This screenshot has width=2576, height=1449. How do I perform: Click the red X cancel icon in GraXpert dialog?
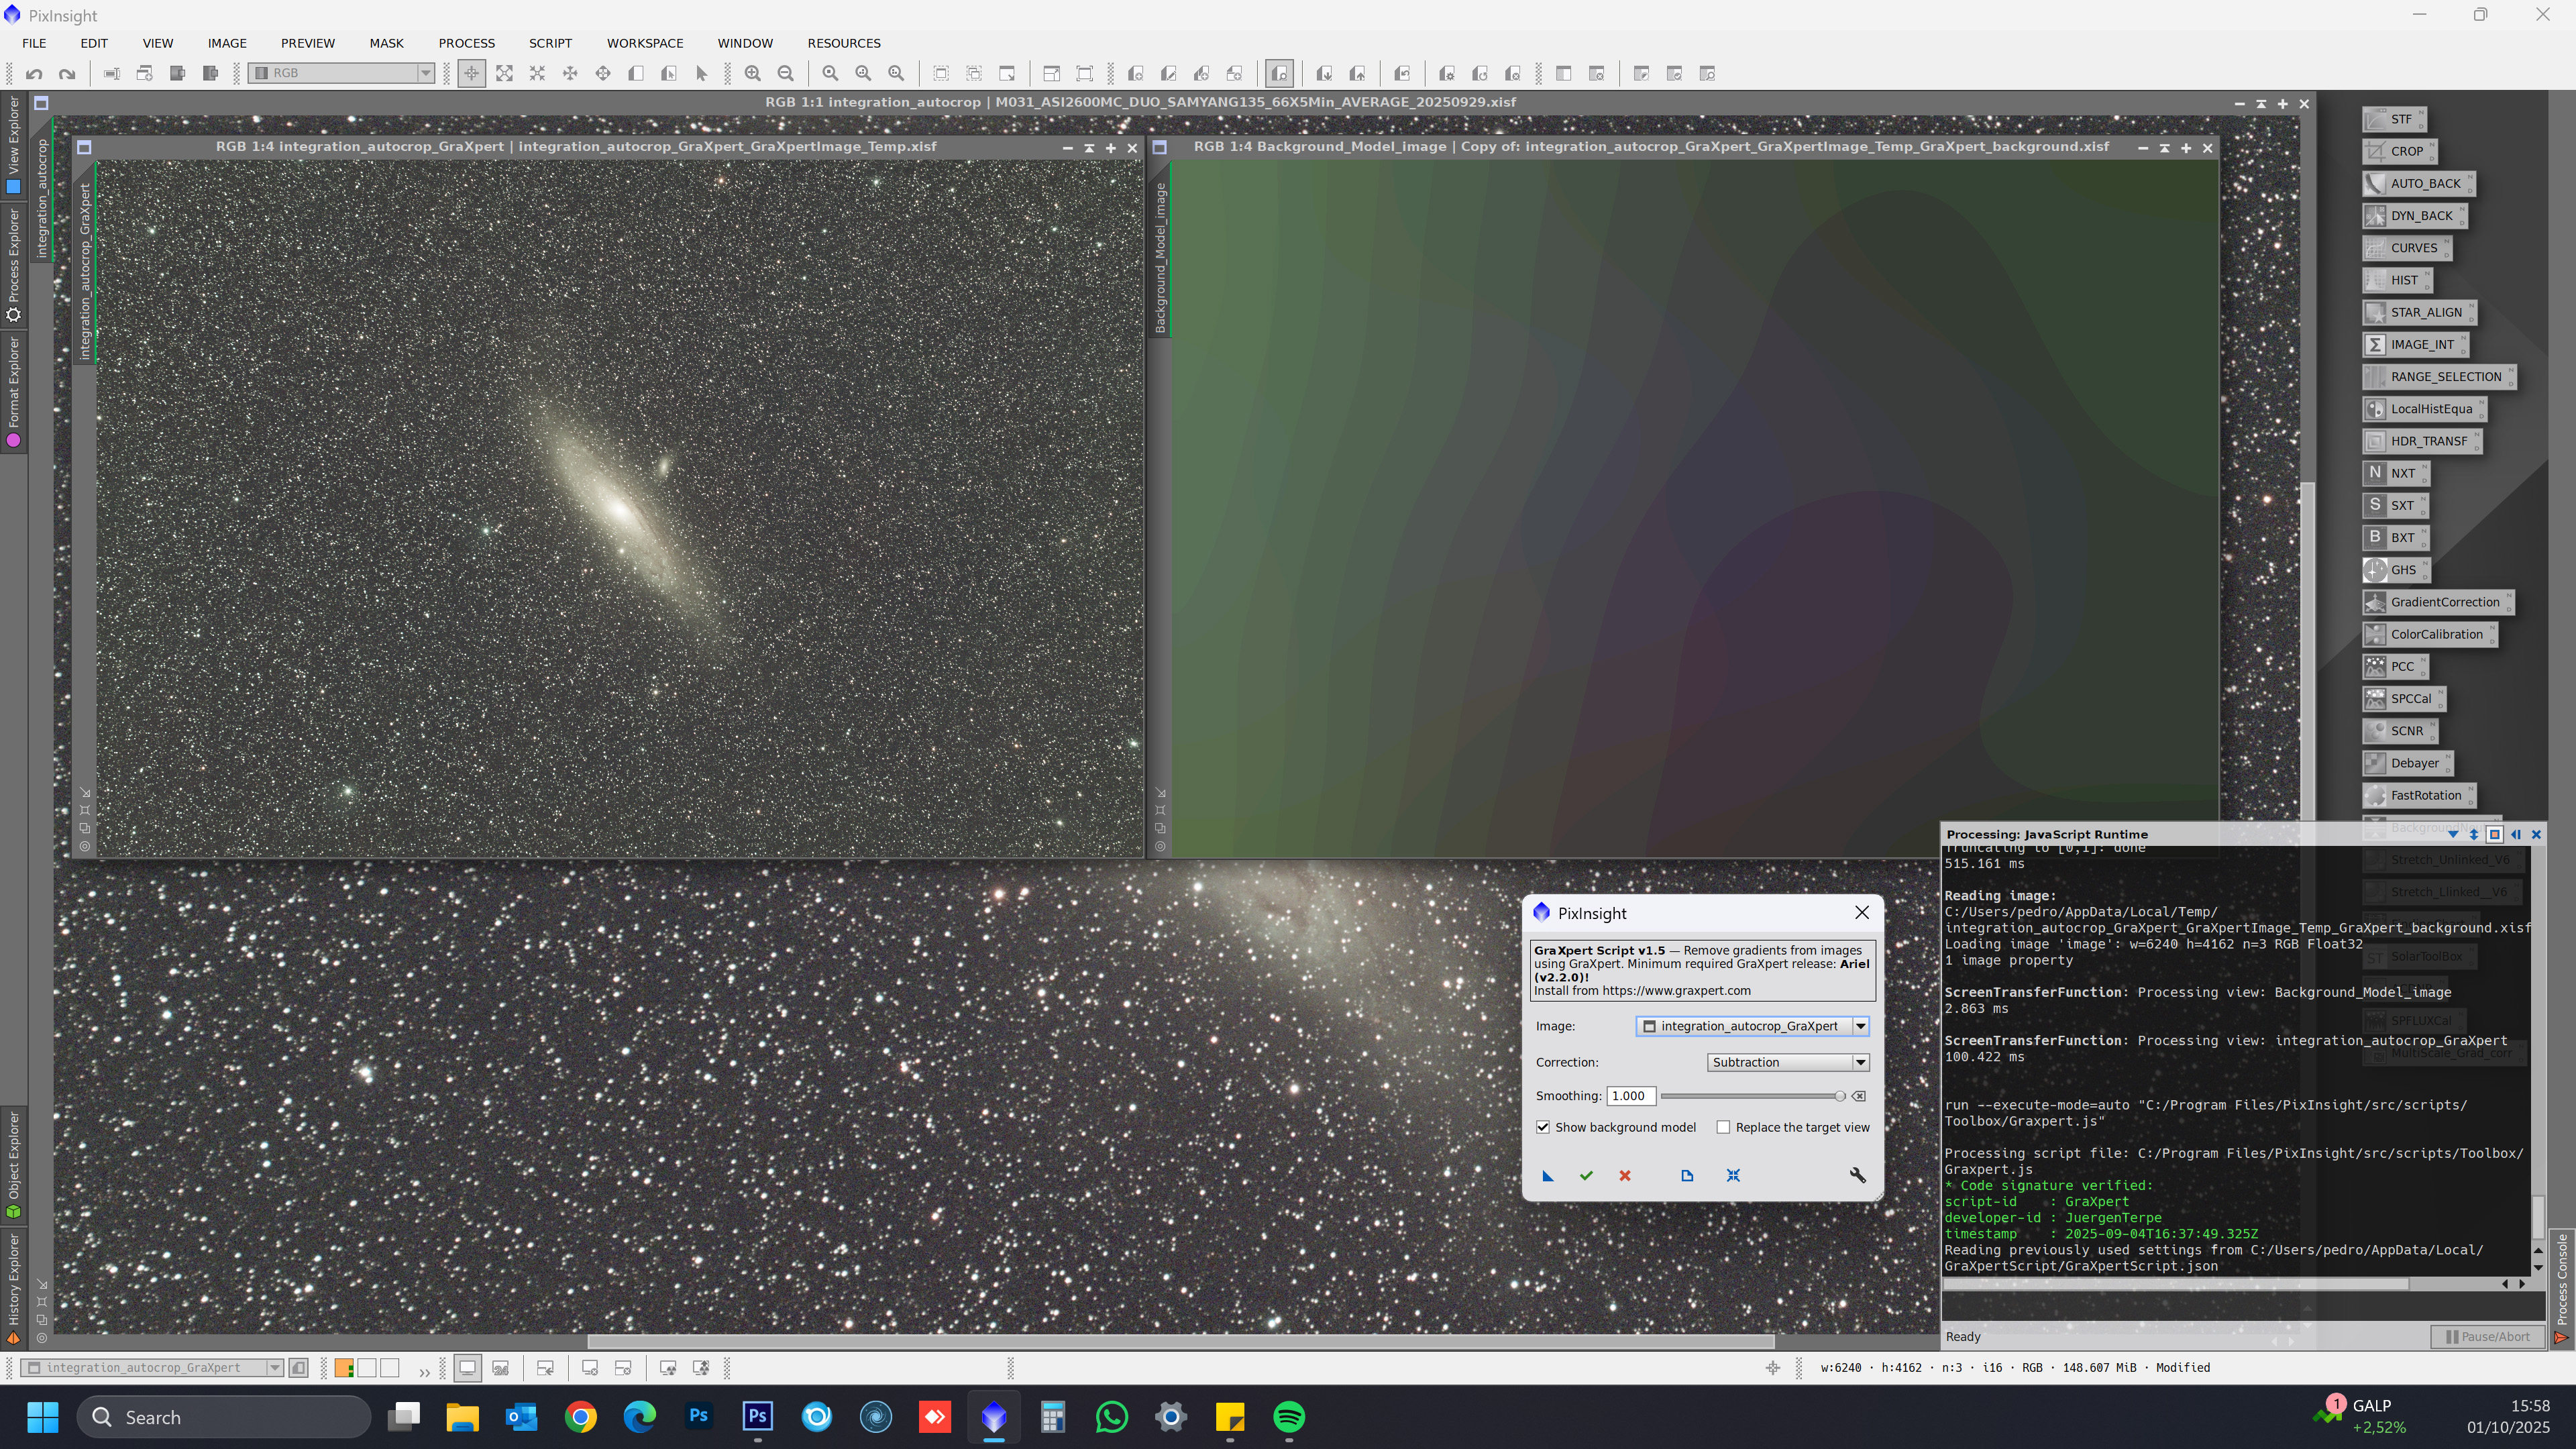click(x=1625, y=1176)
